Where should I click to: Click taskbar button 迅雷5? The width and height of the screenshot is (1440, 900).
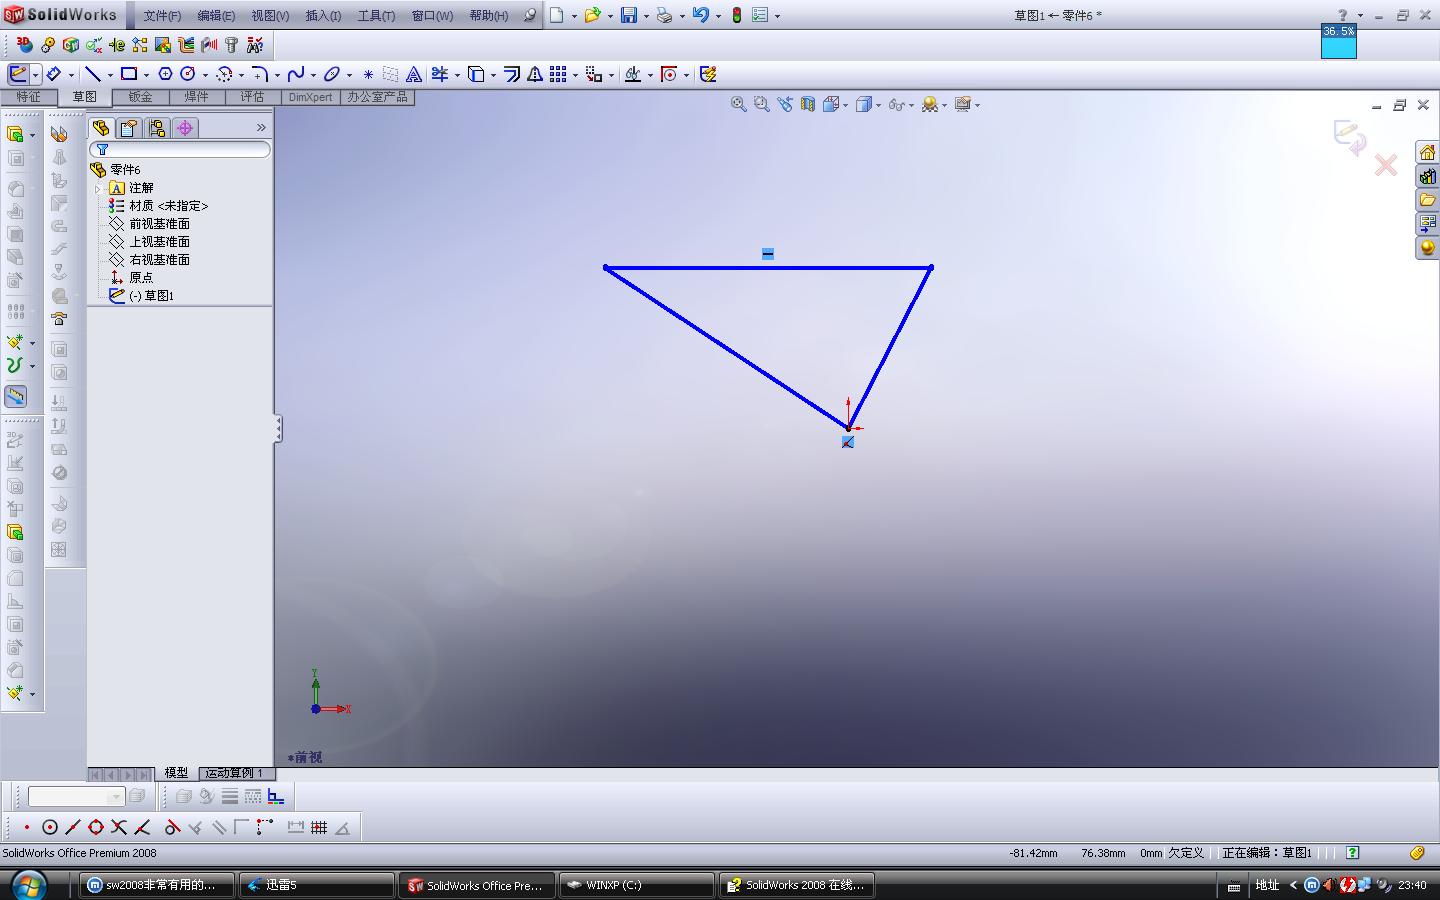[x=317, y=885]
